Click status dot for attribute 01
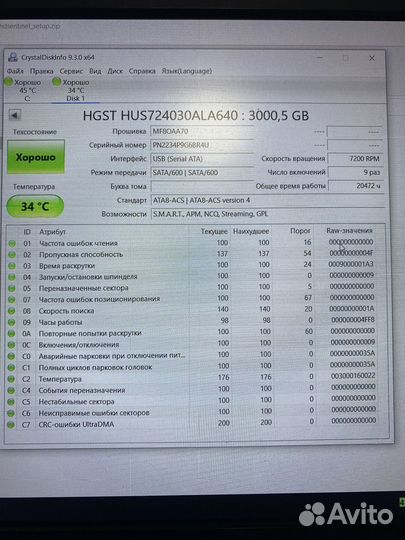Screen dimensions: 405x540 pos(12,243)
